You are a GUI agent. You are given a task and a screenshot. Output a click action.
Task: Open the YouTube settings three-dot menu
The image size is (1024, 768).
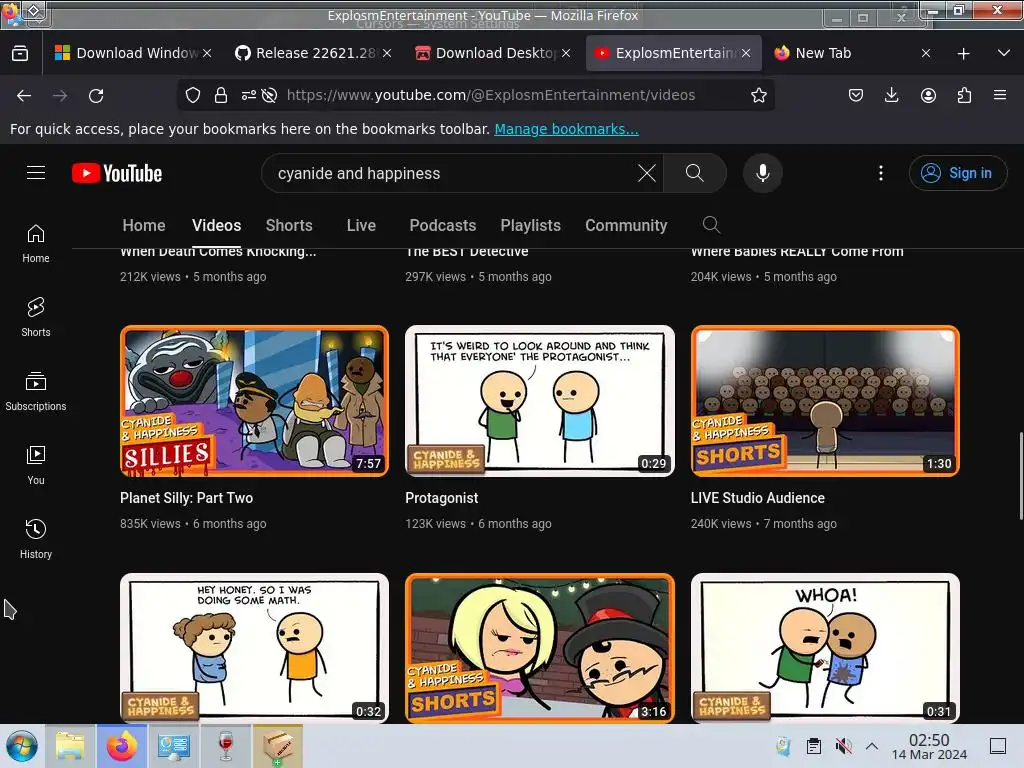[880, 173]
